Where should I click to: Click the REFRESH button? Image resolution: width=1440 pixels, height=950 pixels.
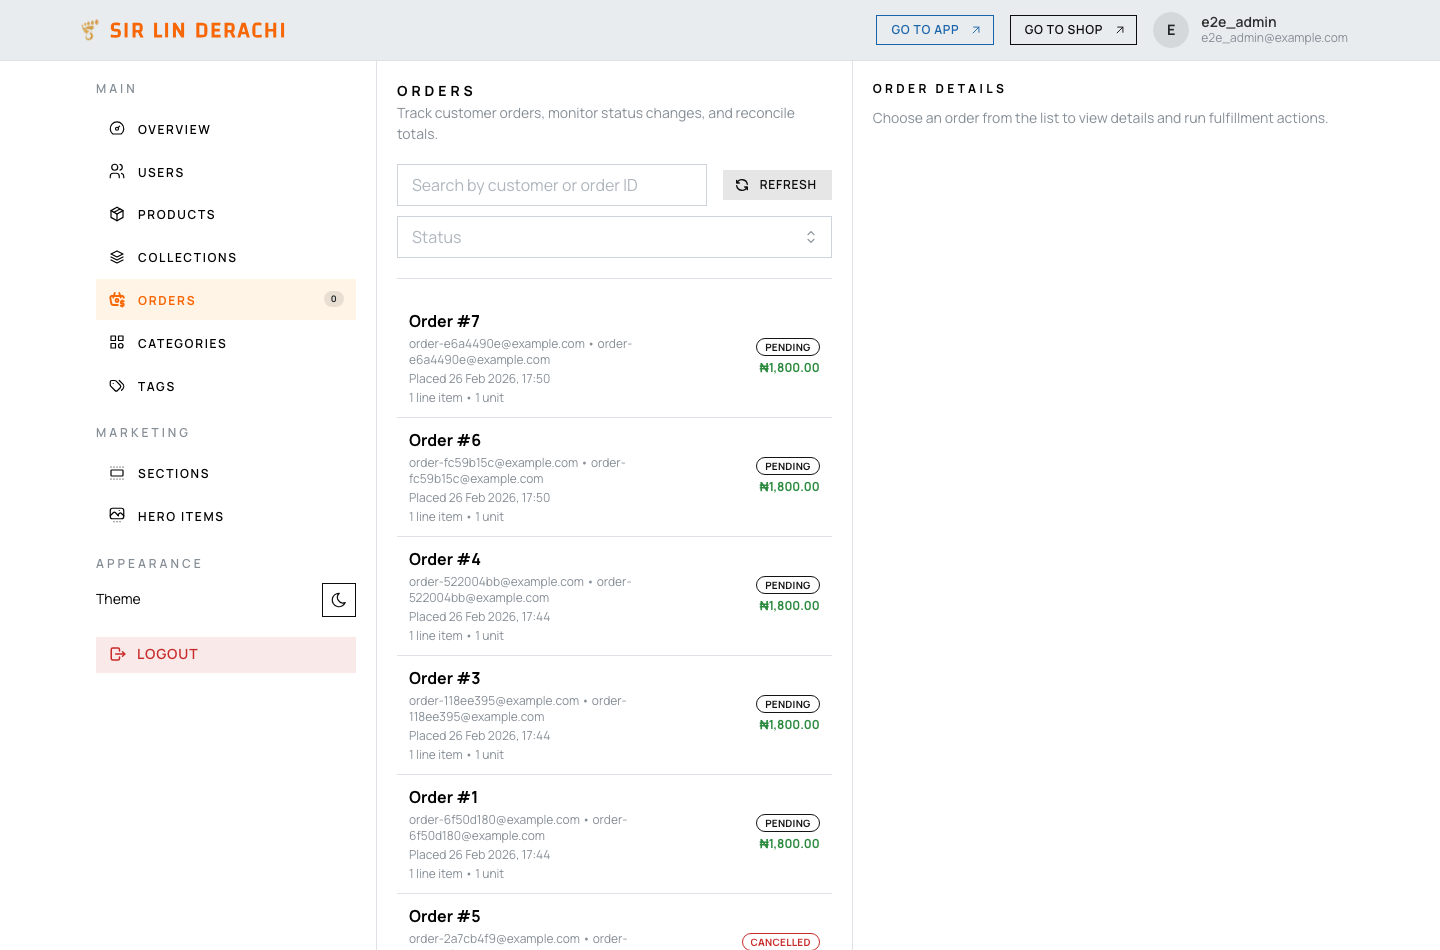click(777, 185)
